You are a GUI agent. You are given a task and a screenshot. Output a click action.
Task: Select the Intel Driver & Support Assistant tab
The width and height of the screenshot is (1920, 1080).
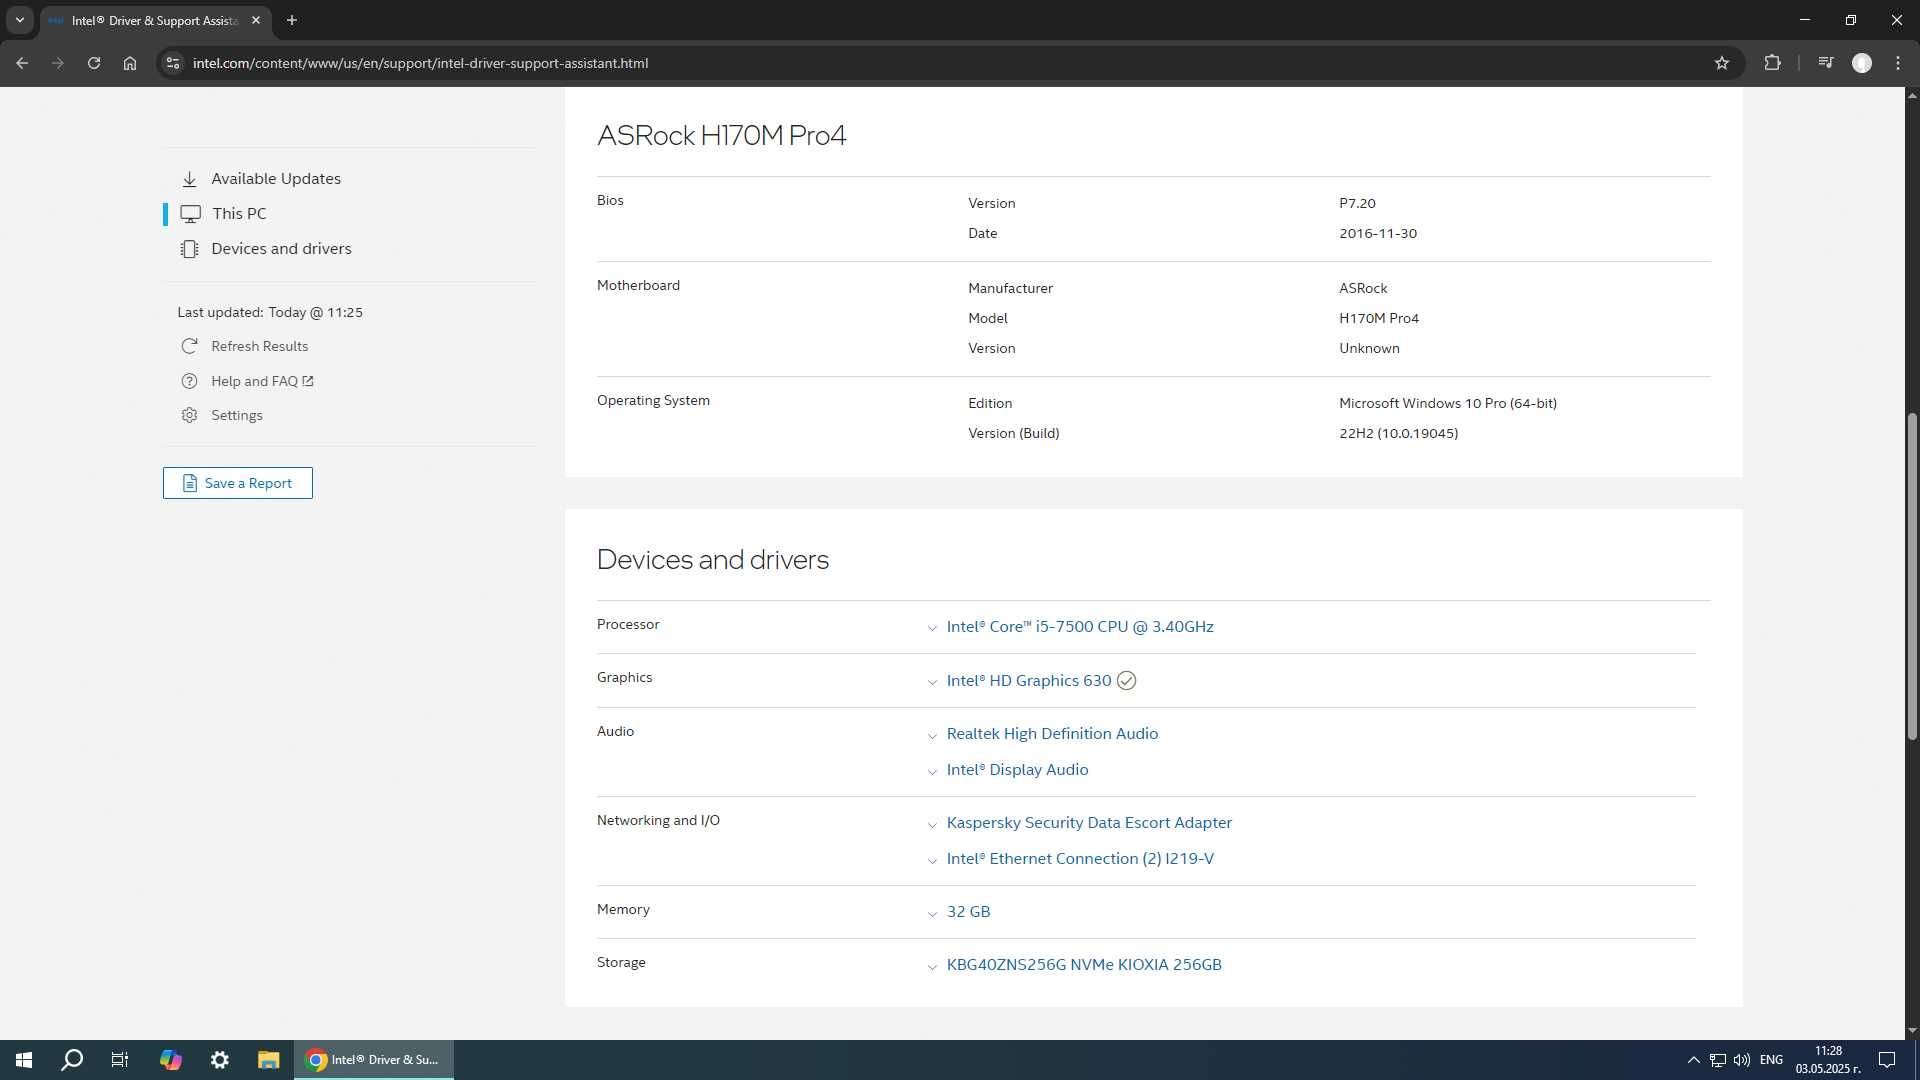point(155,20)
